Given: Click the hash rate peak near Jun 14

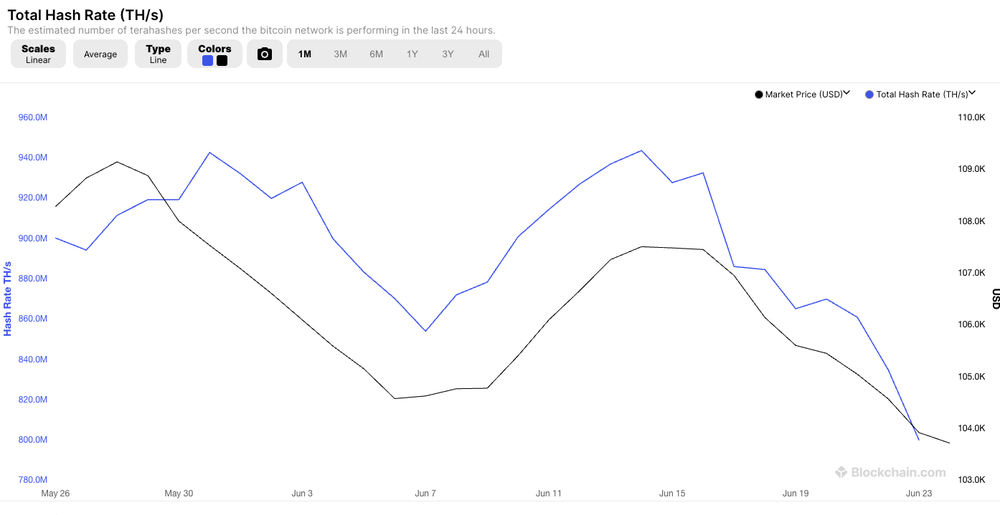Looking at the screenshot, I should click(641, 150).
